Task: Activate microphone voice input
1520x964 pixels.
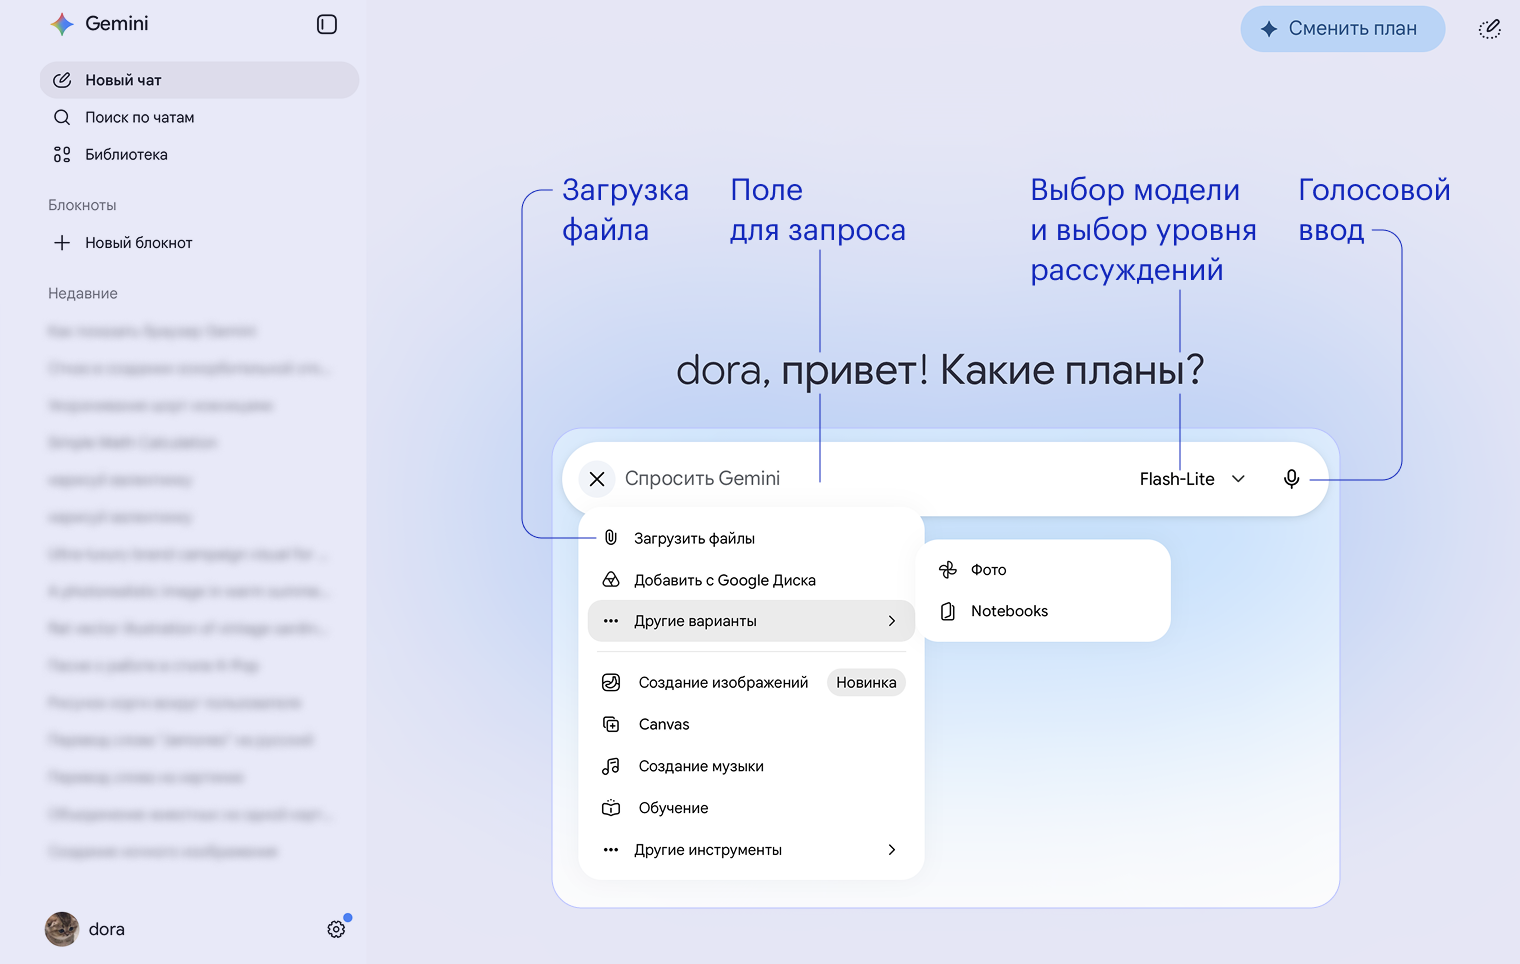Action: tap(1291, 479)
